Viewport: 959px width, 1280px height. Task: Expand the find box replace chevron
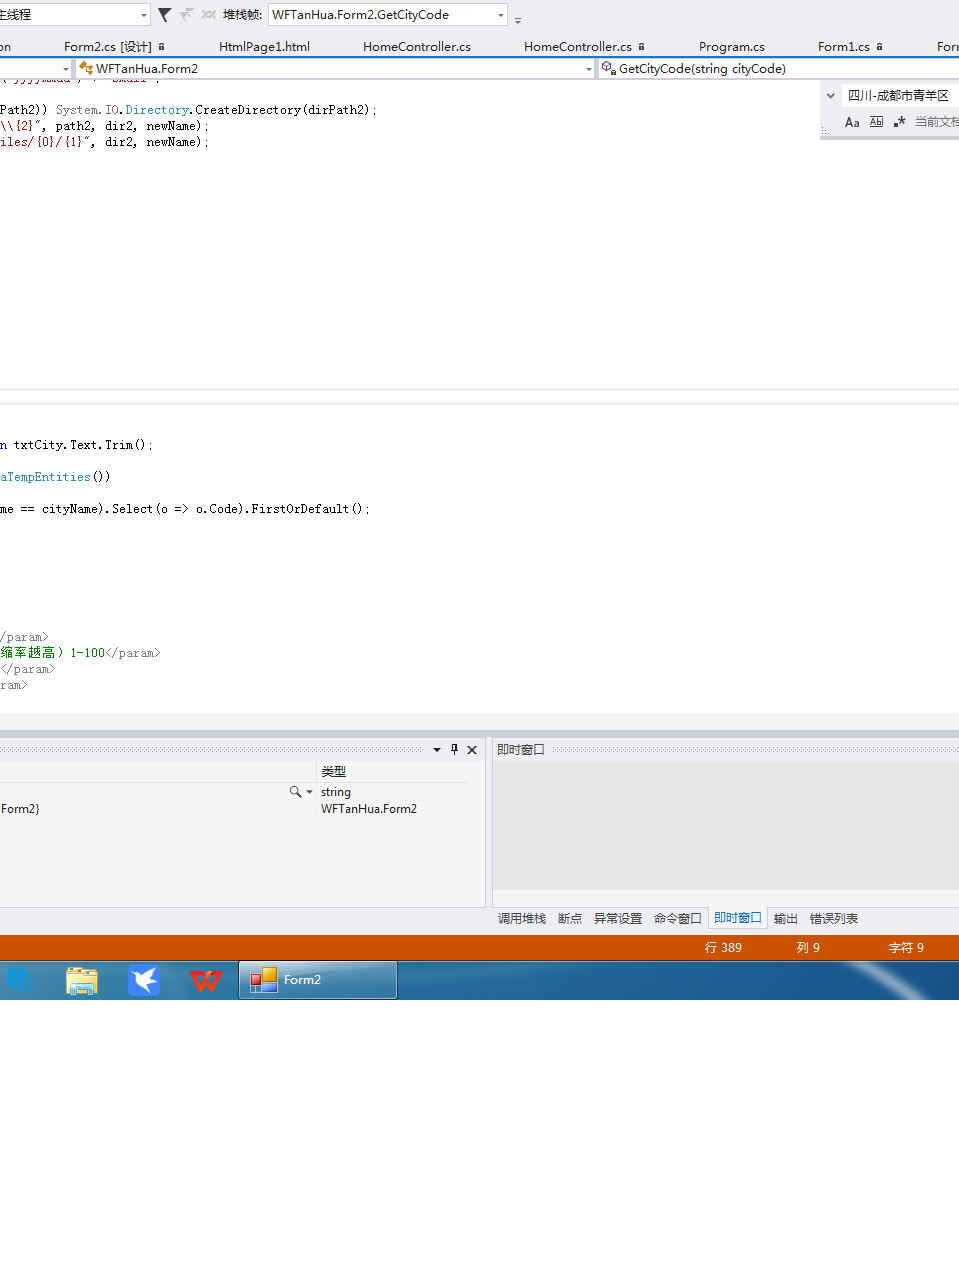coord(830,96)
